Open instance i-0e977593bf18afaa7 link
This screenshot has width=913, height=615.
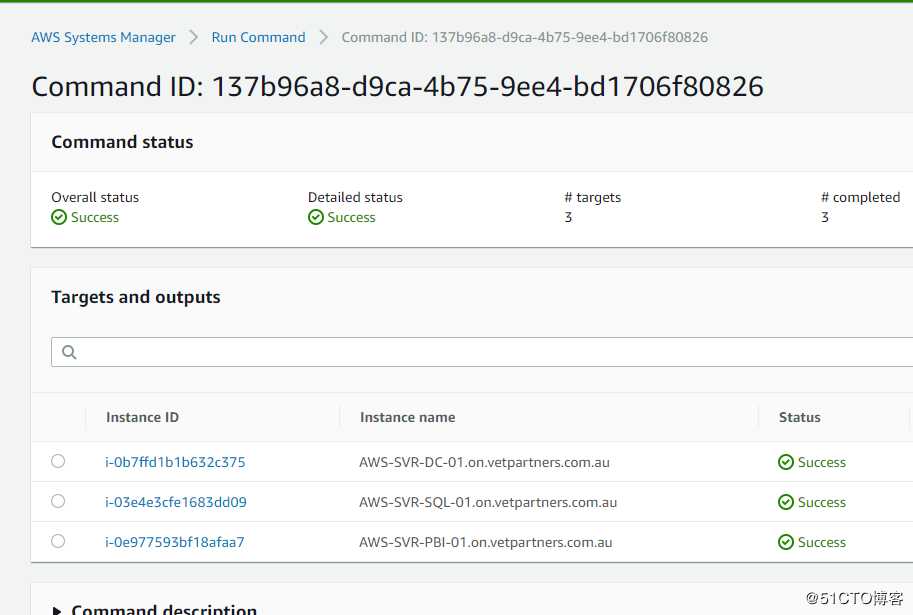175,542
